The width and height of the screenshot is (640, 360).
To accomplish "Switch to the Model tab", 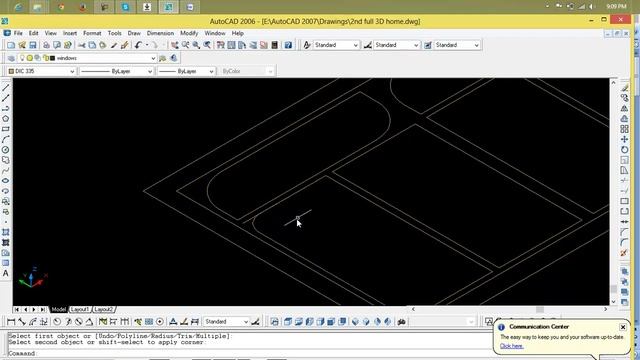I will coord(59,309).
